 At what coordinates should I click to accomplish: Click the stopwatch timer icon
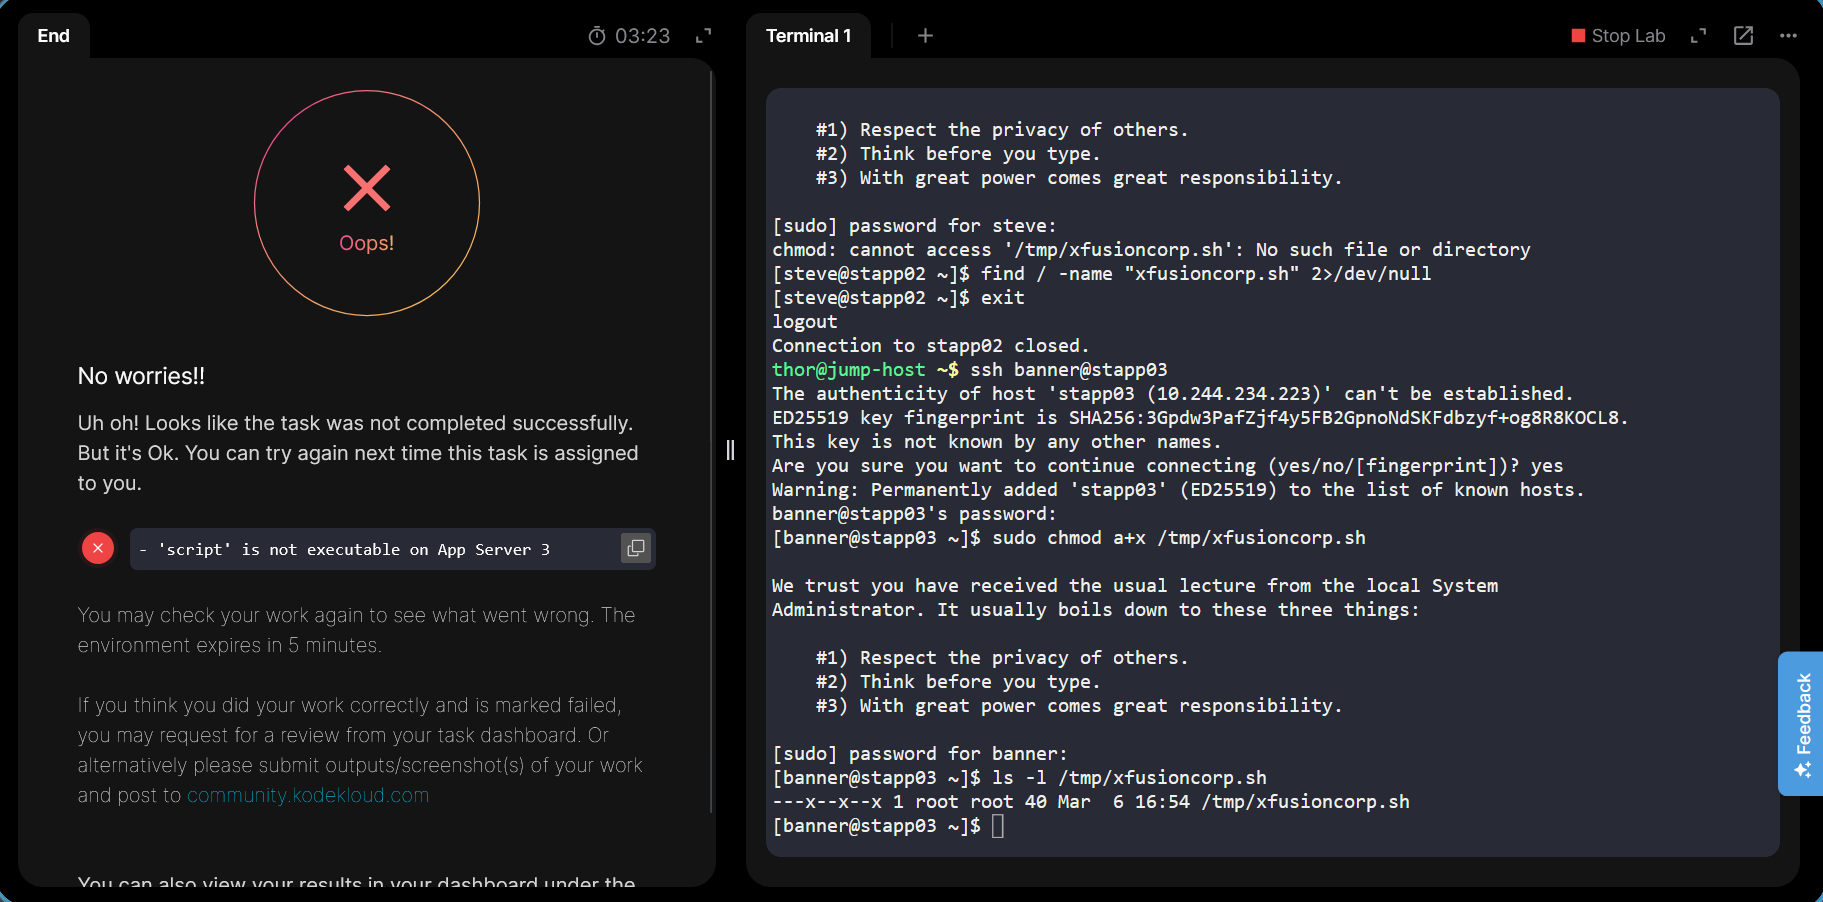(597, 36)
